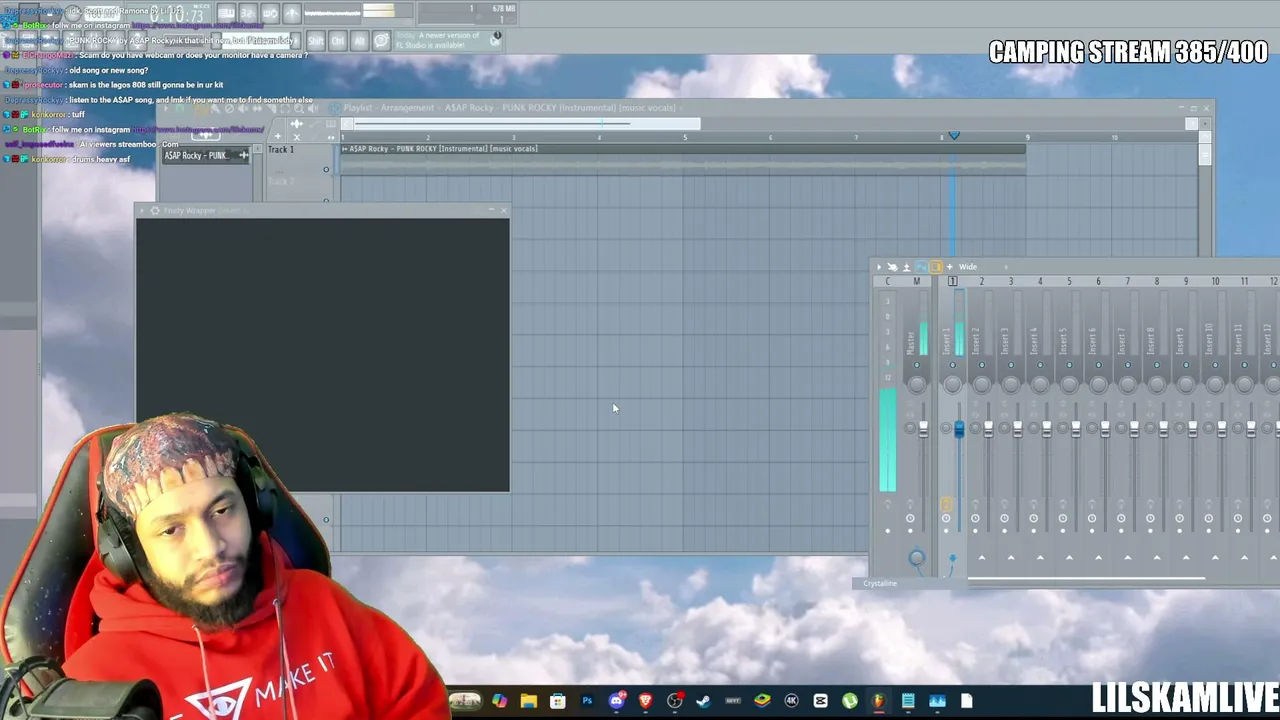Viewport: 1280px width, 720px height.
Task: Click the playlist scrollbar left arrow
Action: tap(347, 124)
